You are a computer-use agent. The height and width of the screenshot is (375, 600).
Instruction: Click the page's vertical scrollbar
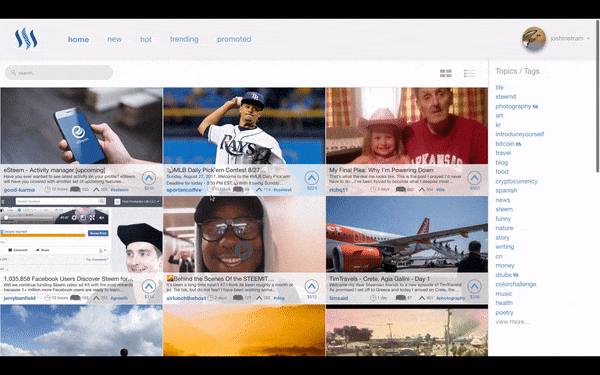click(x=597, y=96)
